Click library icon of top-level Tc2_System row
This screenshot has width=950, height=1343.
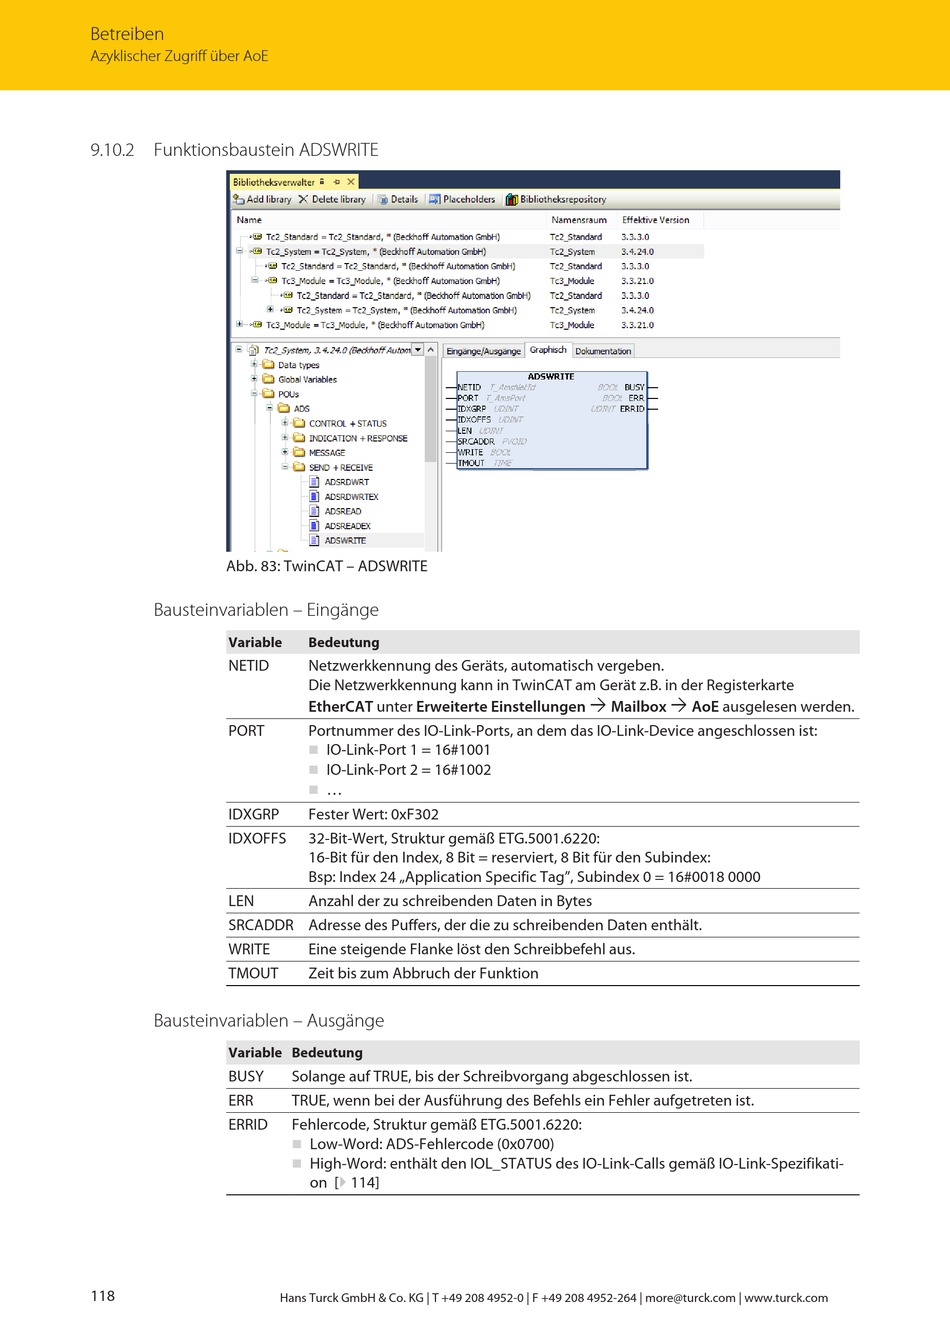tap(256, 252)
